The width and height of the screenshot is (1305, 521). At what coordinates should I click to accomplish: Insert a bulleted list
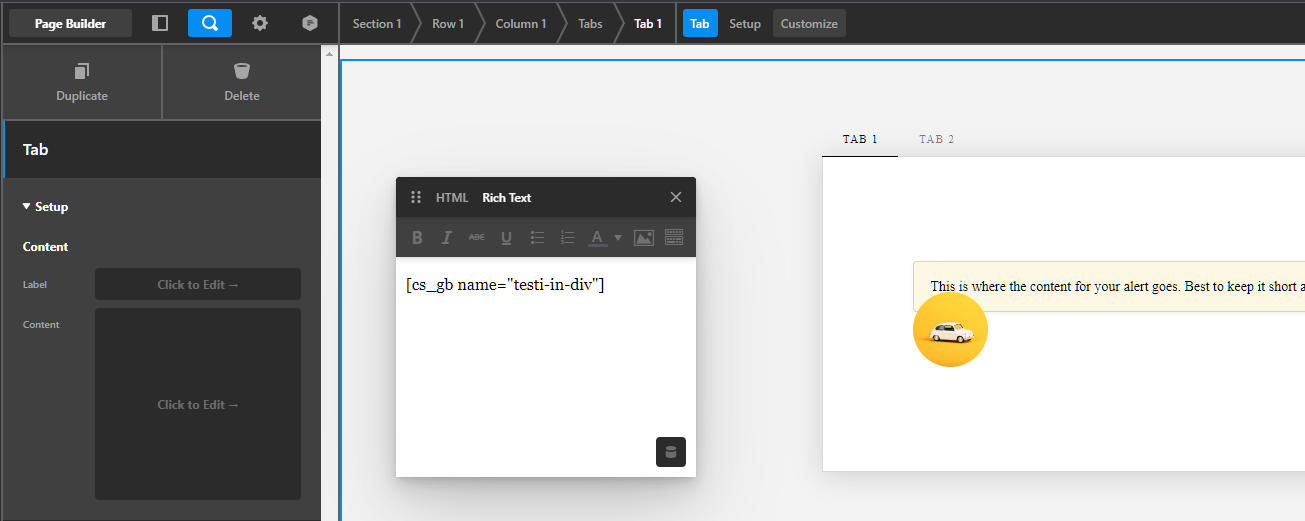tap(537, 238)
